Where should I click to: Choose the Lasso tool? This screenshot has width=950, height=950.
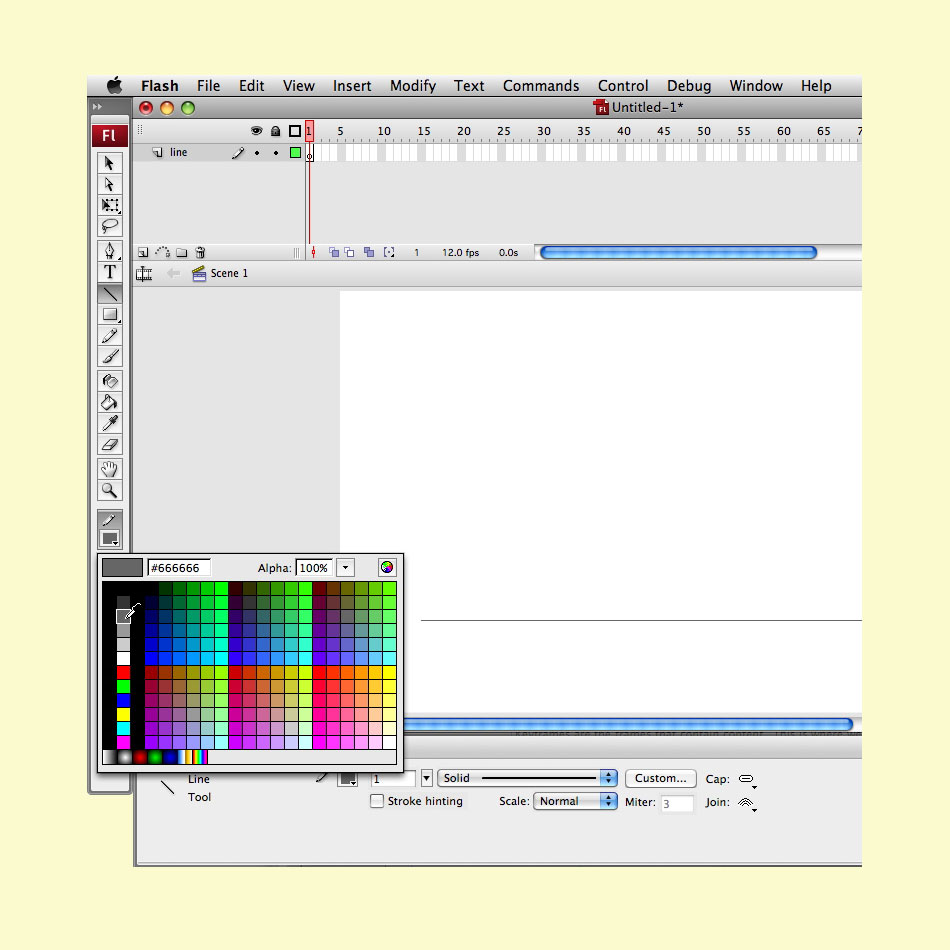110,226
